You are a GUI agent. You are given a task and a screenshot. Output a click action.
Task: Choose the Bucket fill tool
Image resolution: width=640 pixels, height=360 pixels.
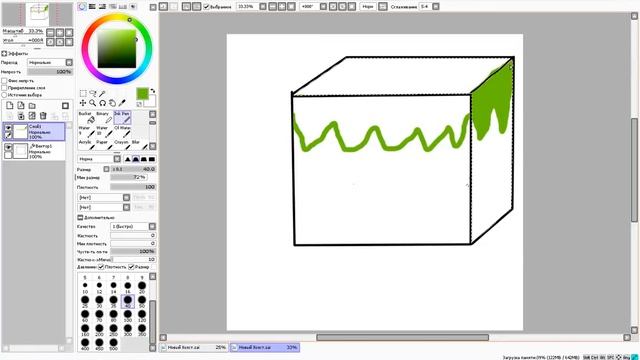pos(87,118)
